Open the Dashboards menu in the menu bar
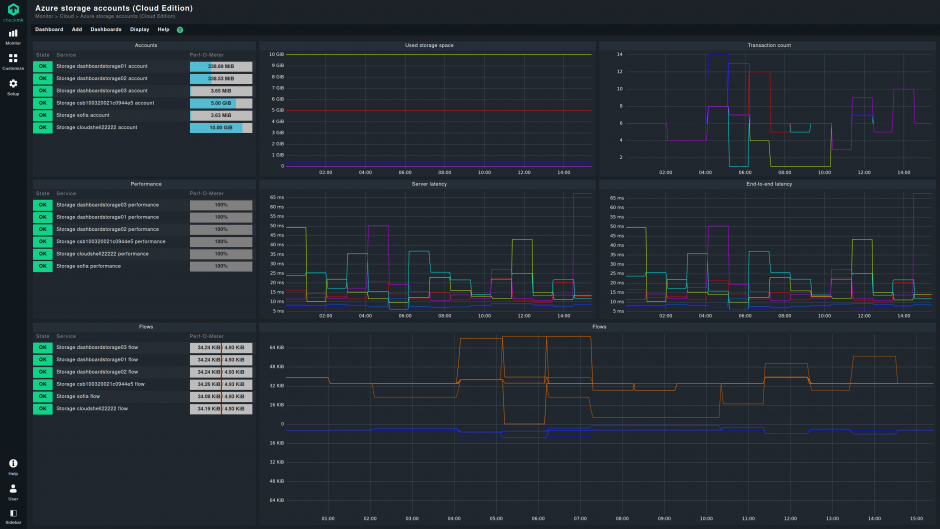 point(106,30)
